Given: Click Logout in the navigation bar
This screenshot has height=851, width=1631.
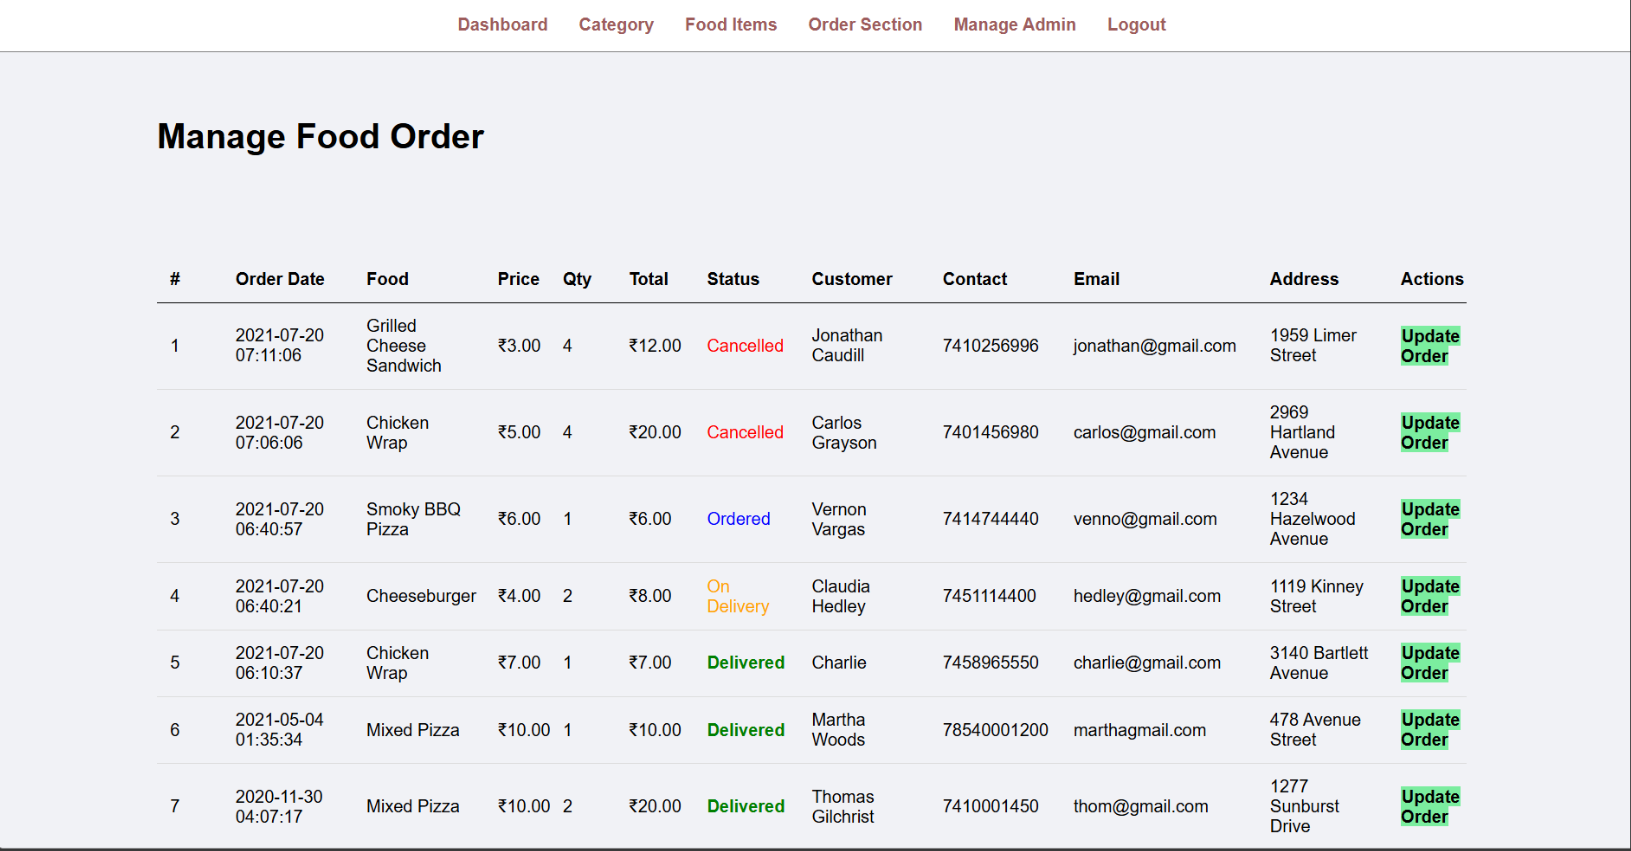Looking at the screenshot, I should (x=1136, y=25).
